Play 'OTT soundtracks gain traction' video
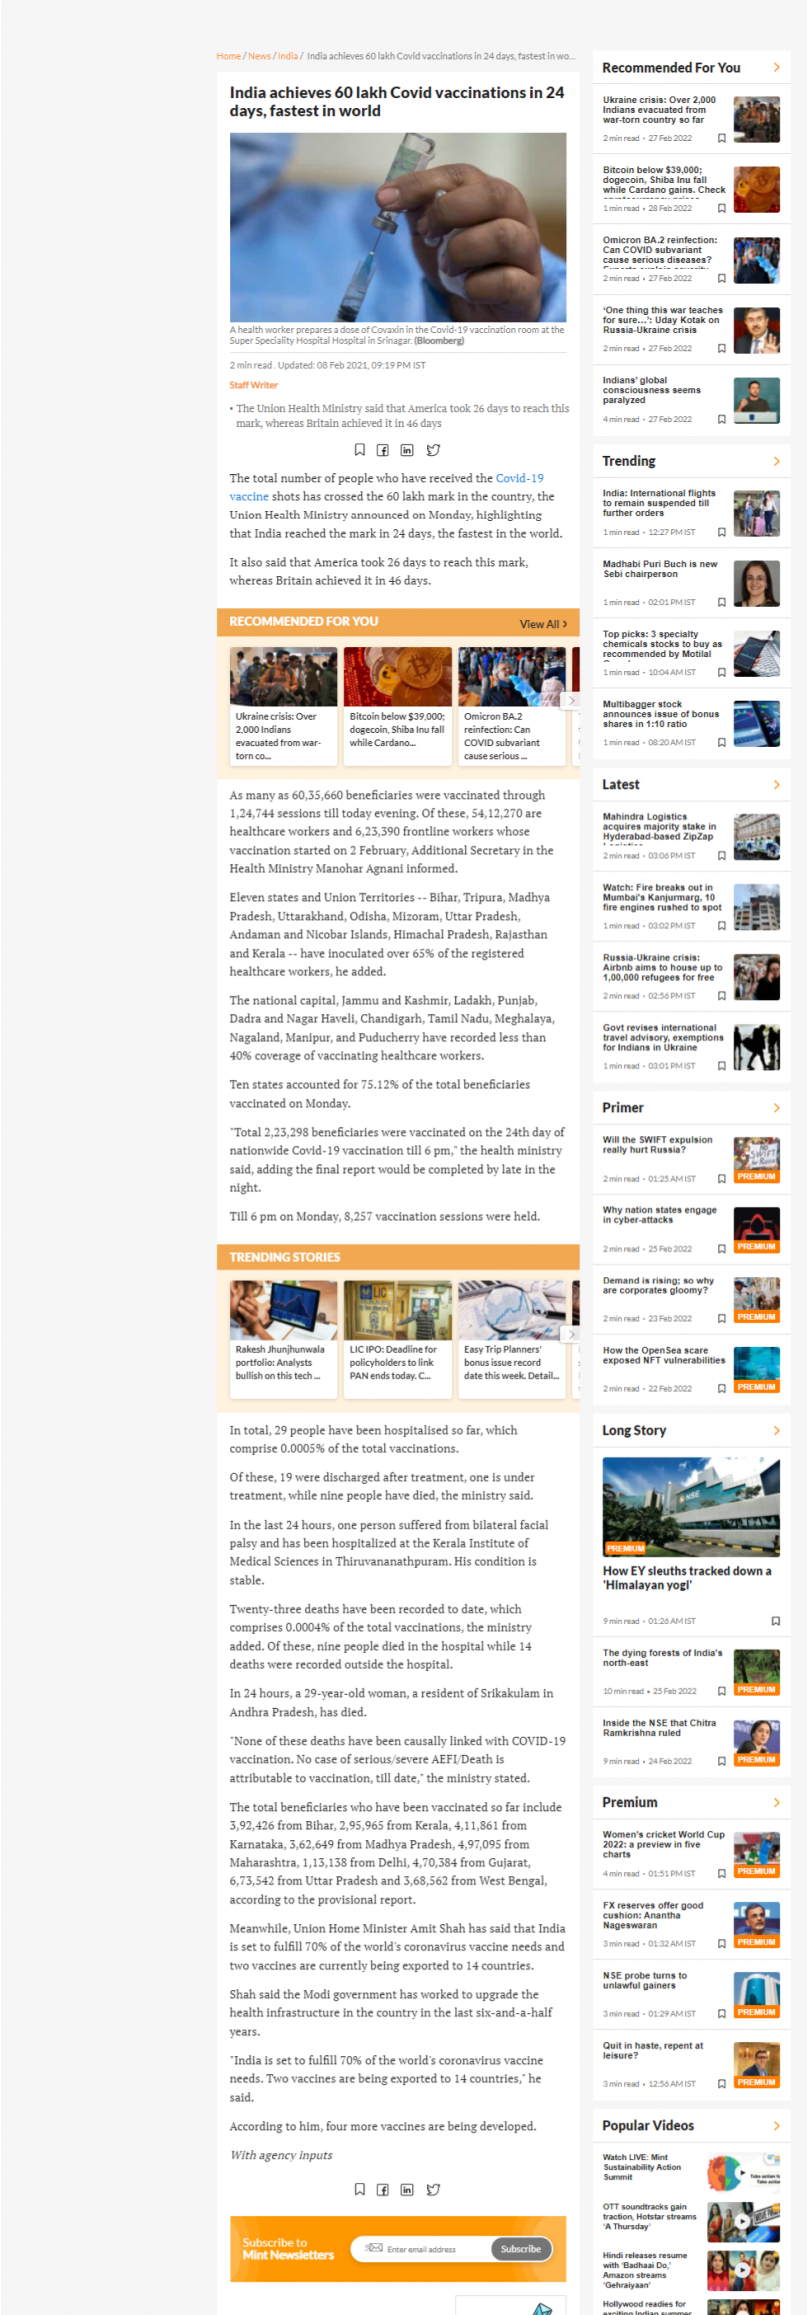This screenshot has height=2315, width=807. point(742,2222)
